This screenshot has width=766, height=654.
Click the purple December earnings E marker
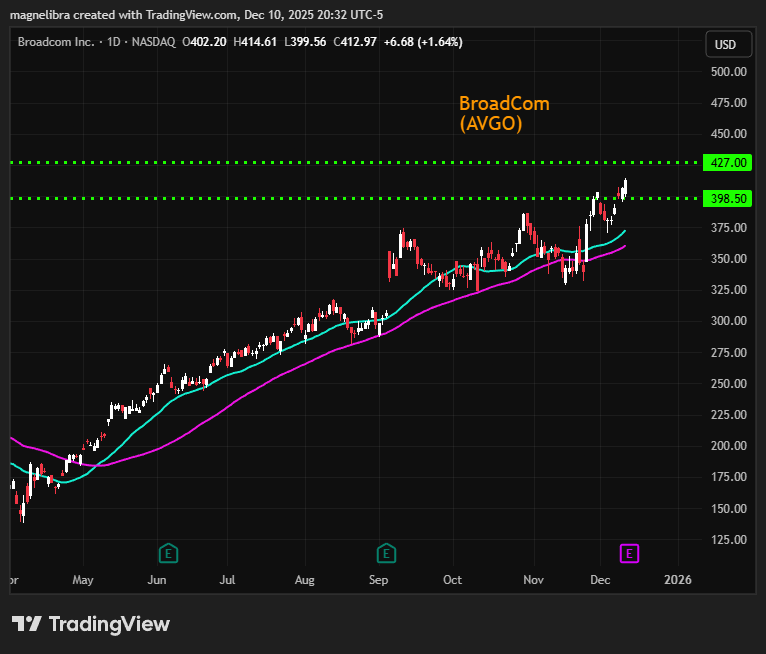629,553
